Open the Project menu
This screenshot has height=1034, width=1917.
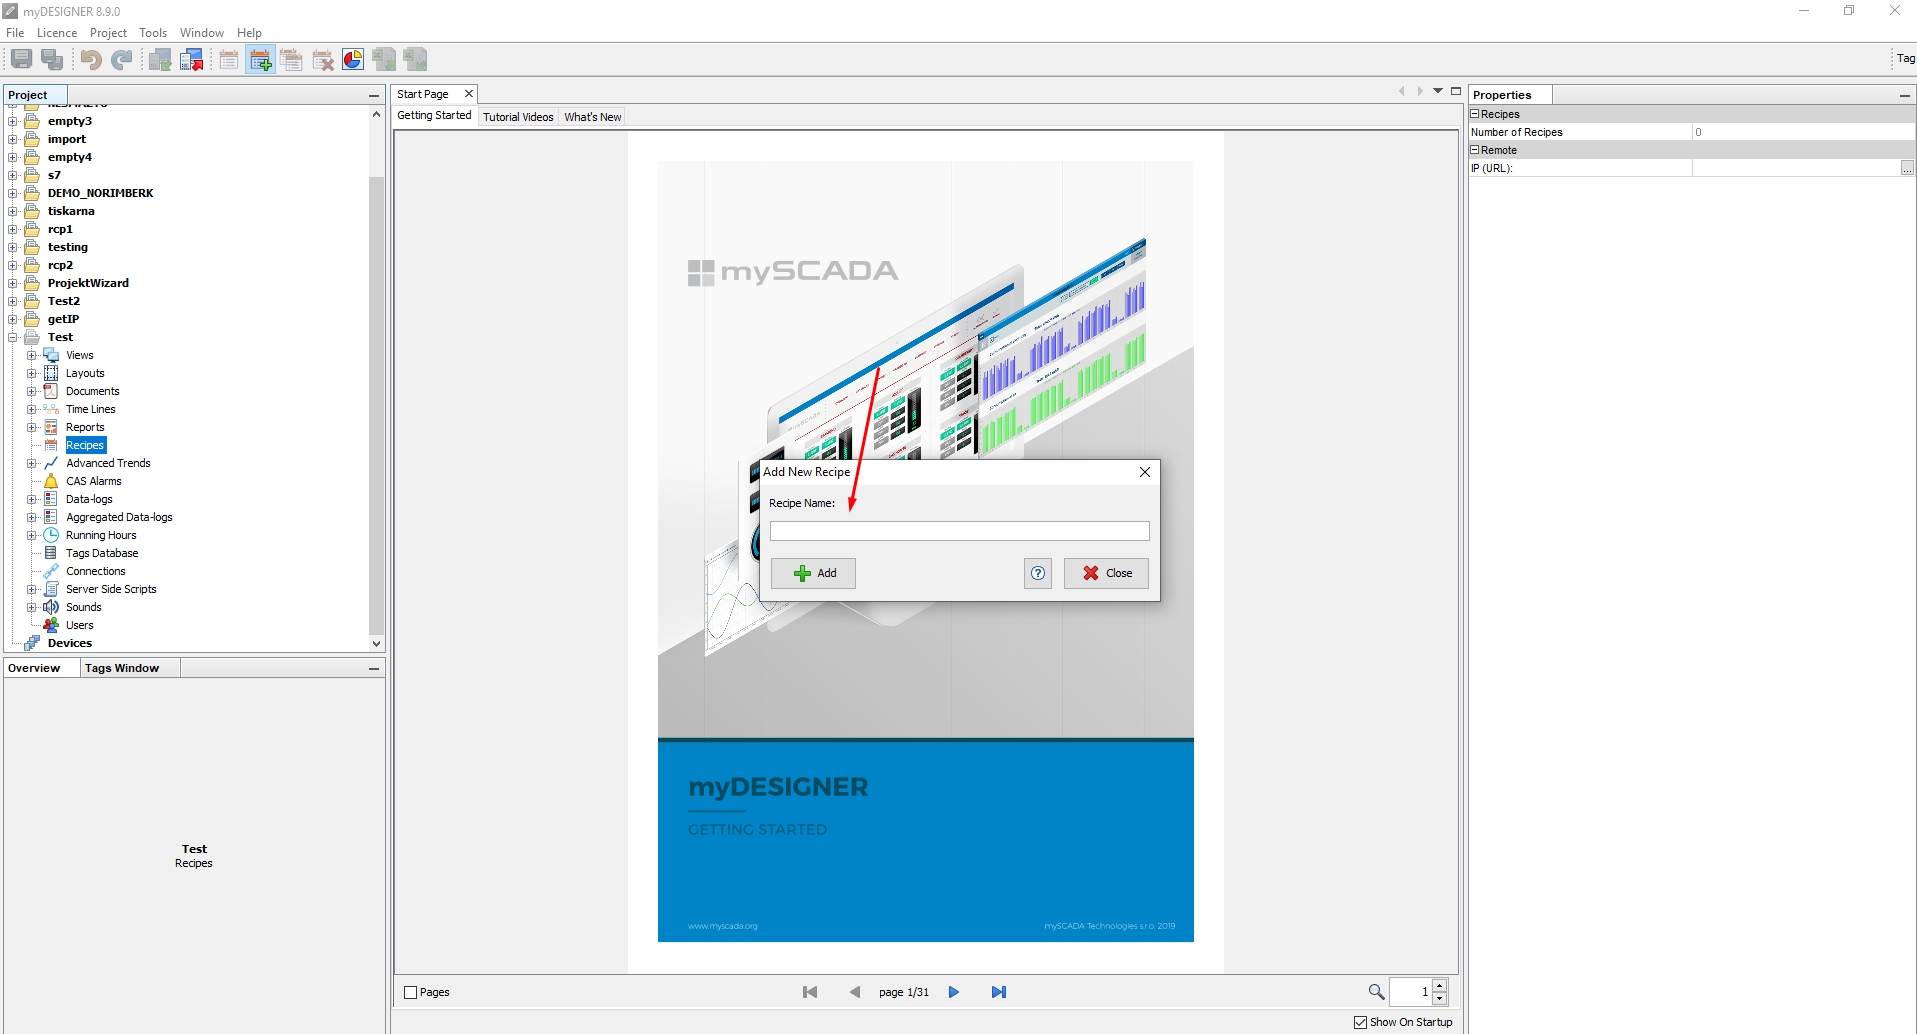pos(108,33)
